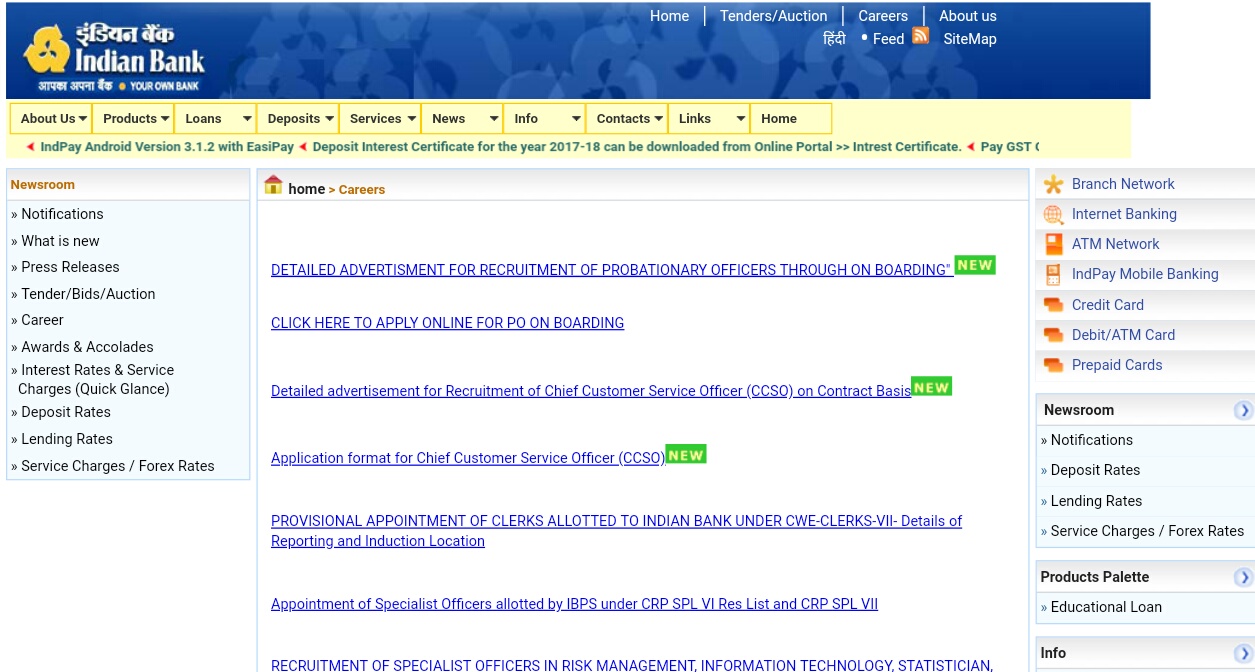
Task: Open What is new in left sidebar
Action: pyautogui.click(x=60, y=241)
